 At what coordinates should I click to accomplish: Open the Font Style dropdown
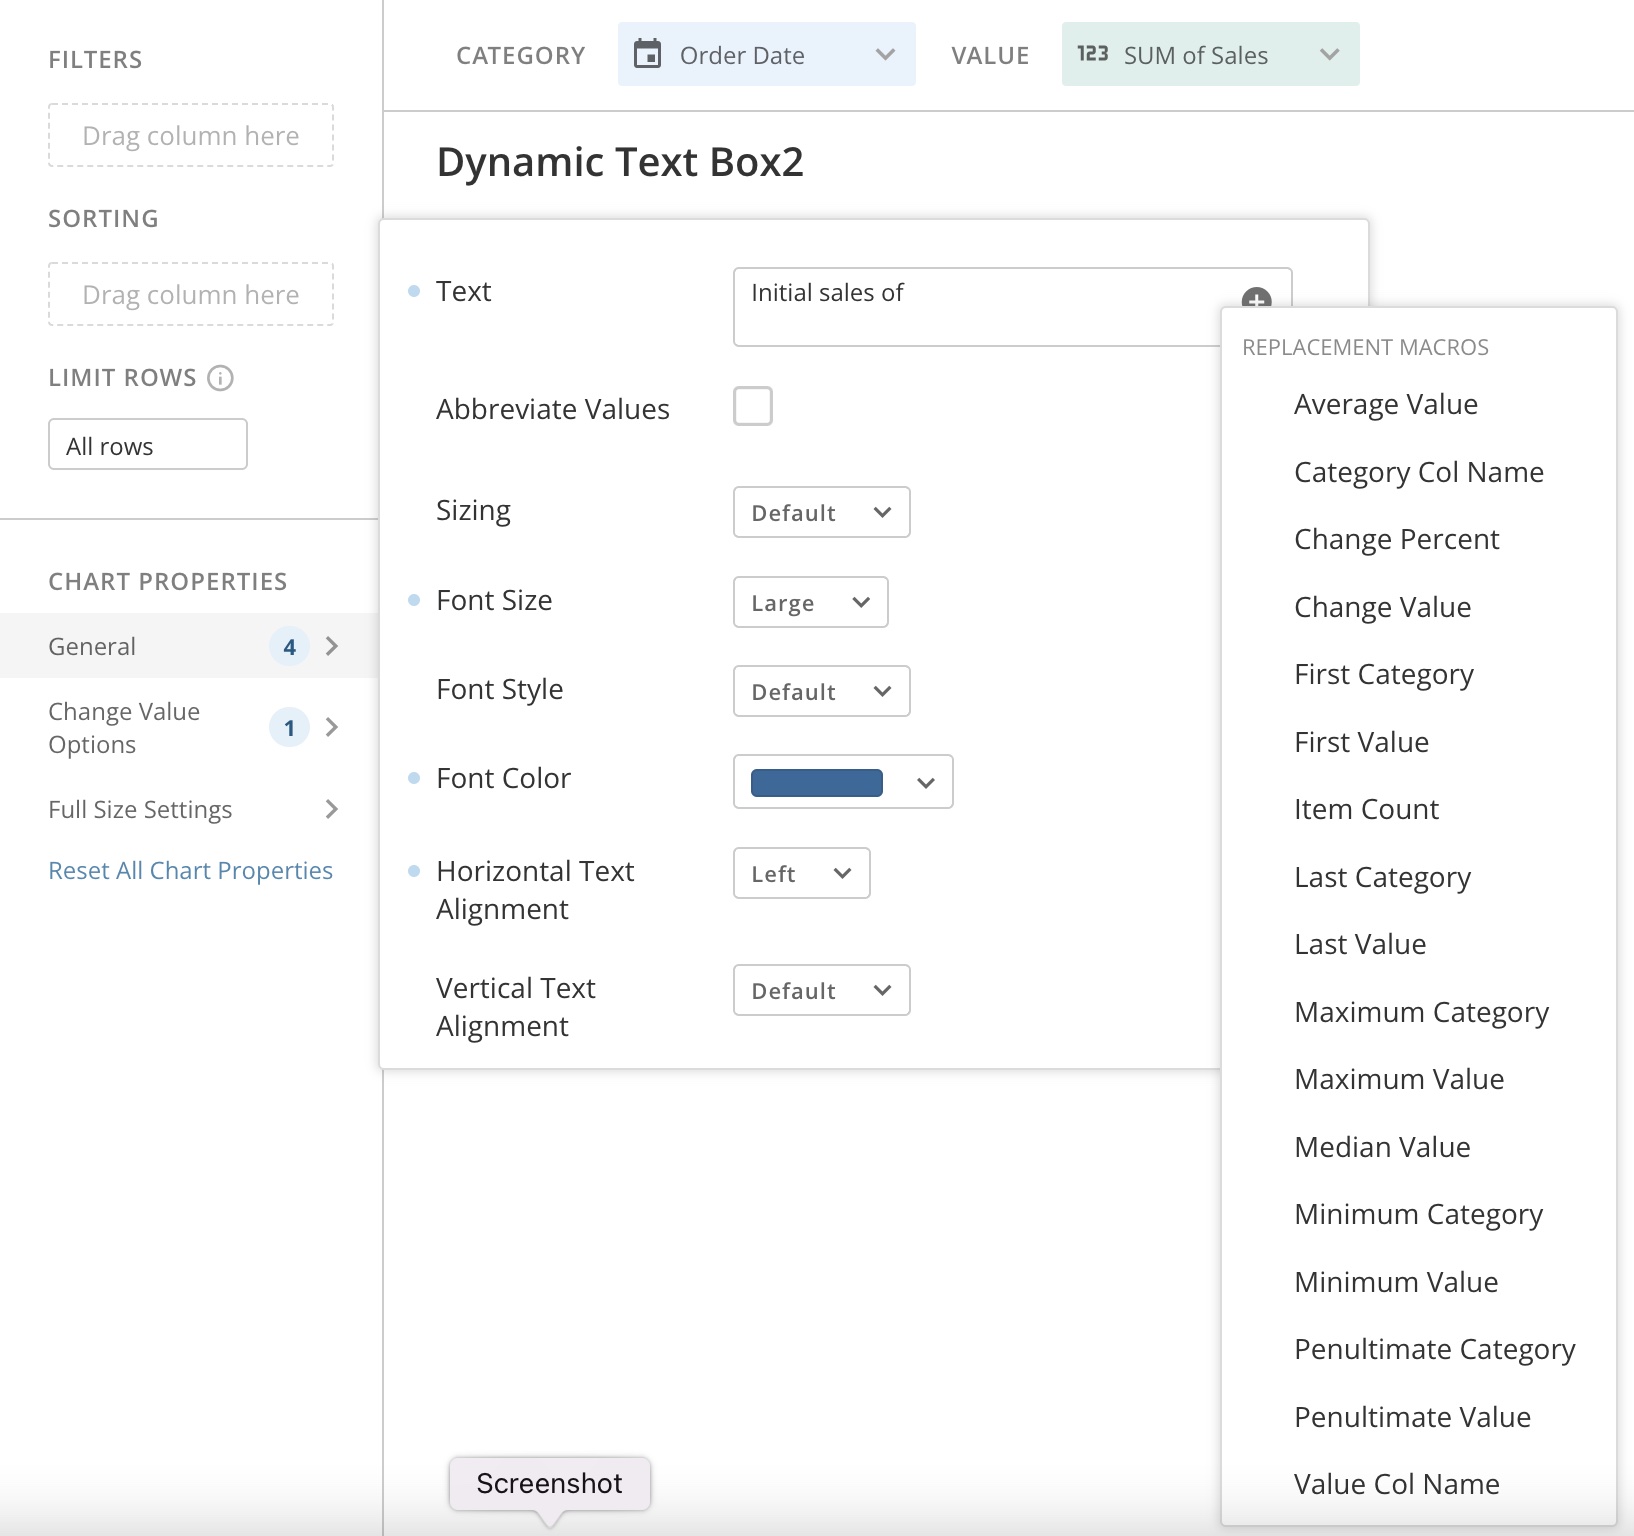tap(821, 691)
